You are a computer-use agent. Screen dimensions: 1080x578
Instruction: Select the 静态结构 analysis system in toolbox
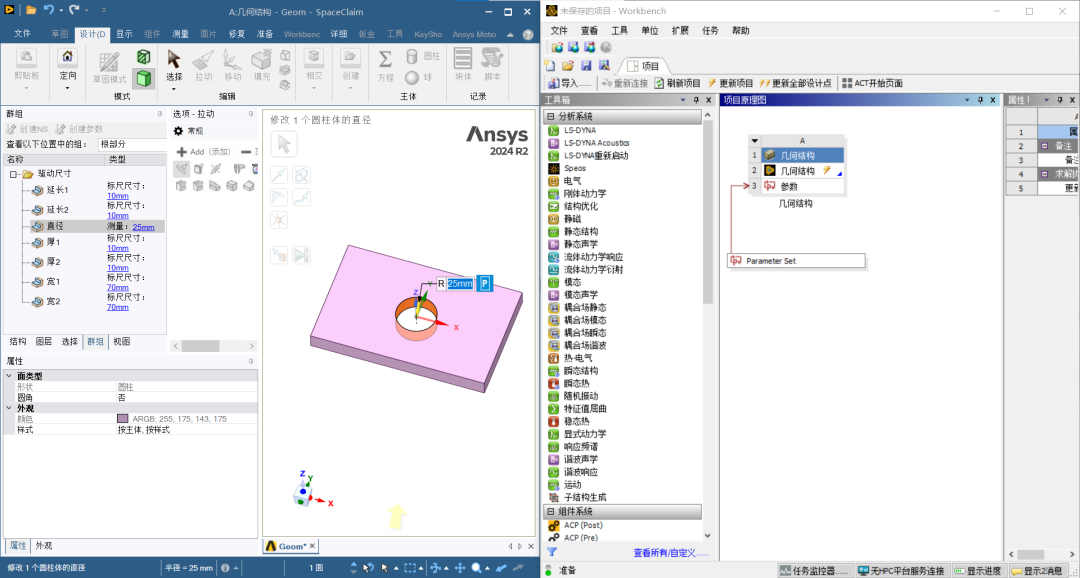581,231
